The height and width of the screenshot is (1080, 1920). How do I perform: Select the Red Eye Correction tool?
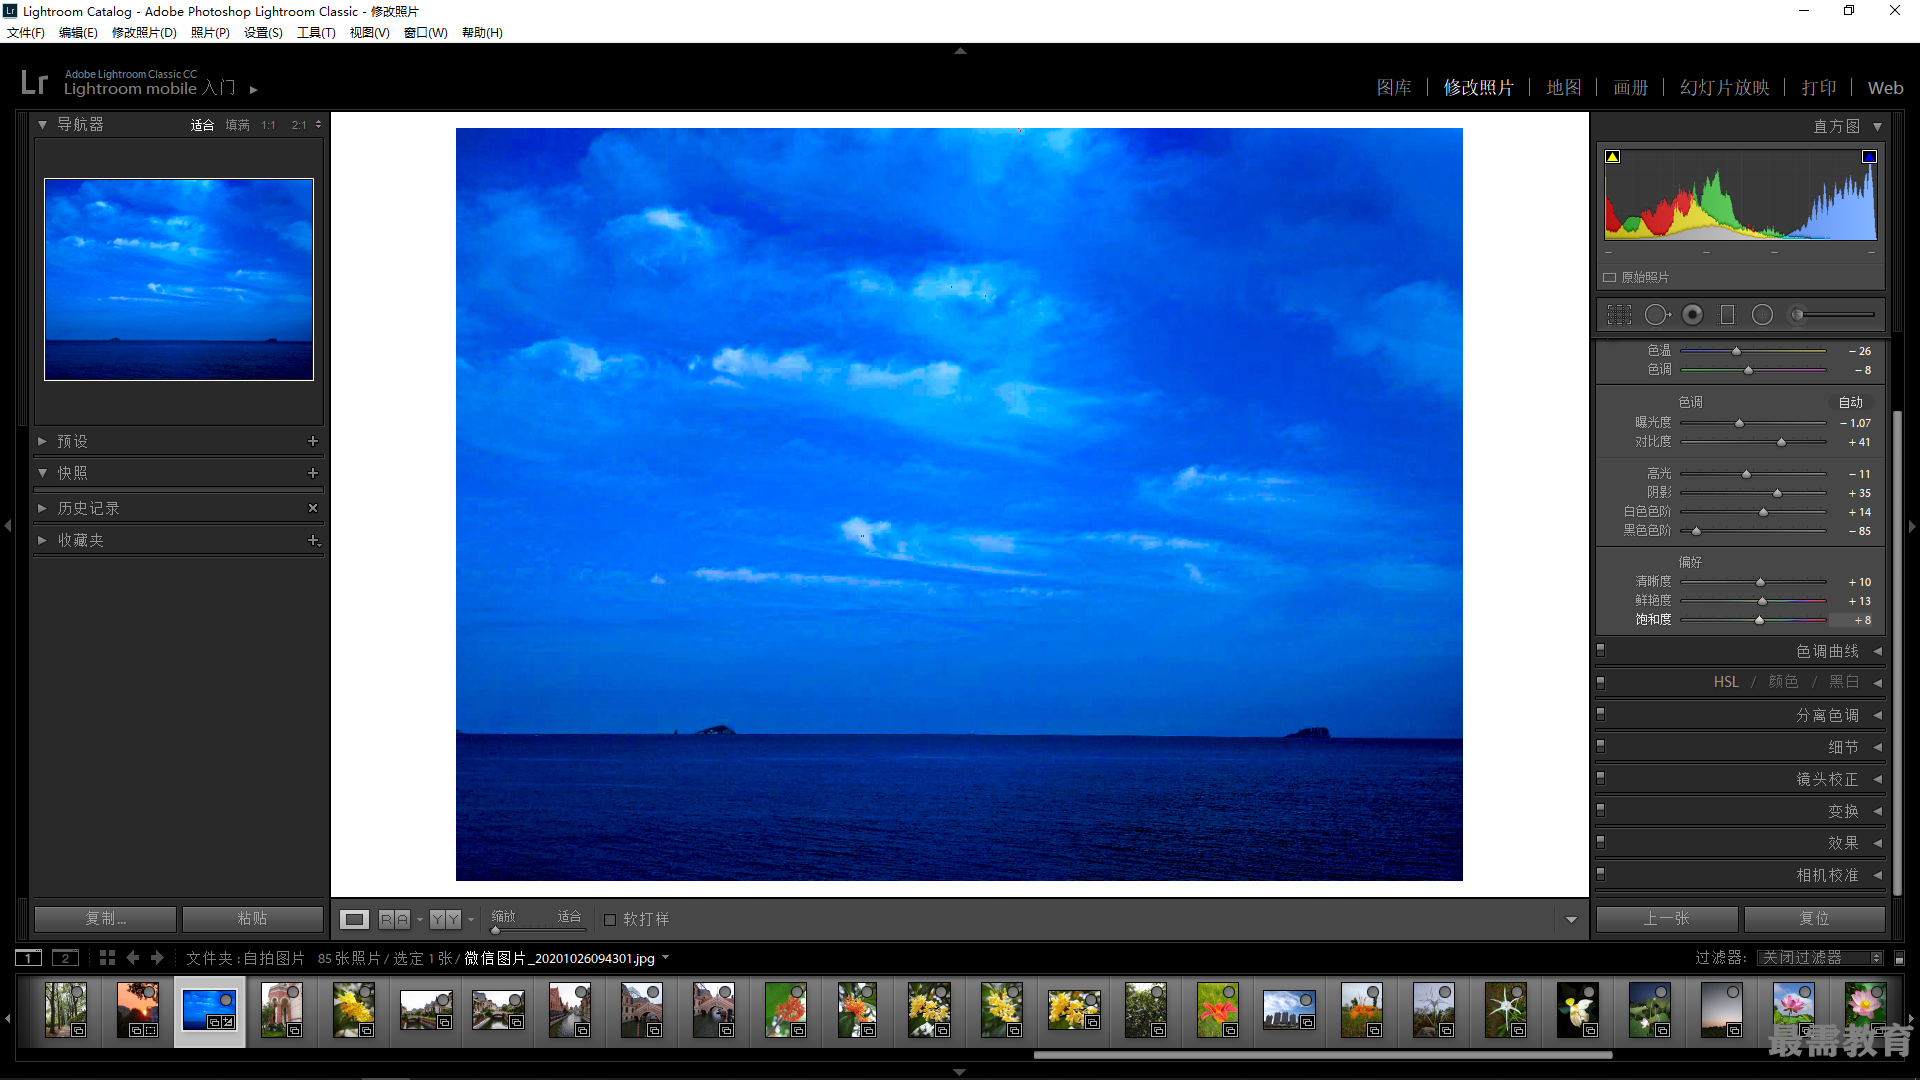click(x=1692, y=315)
